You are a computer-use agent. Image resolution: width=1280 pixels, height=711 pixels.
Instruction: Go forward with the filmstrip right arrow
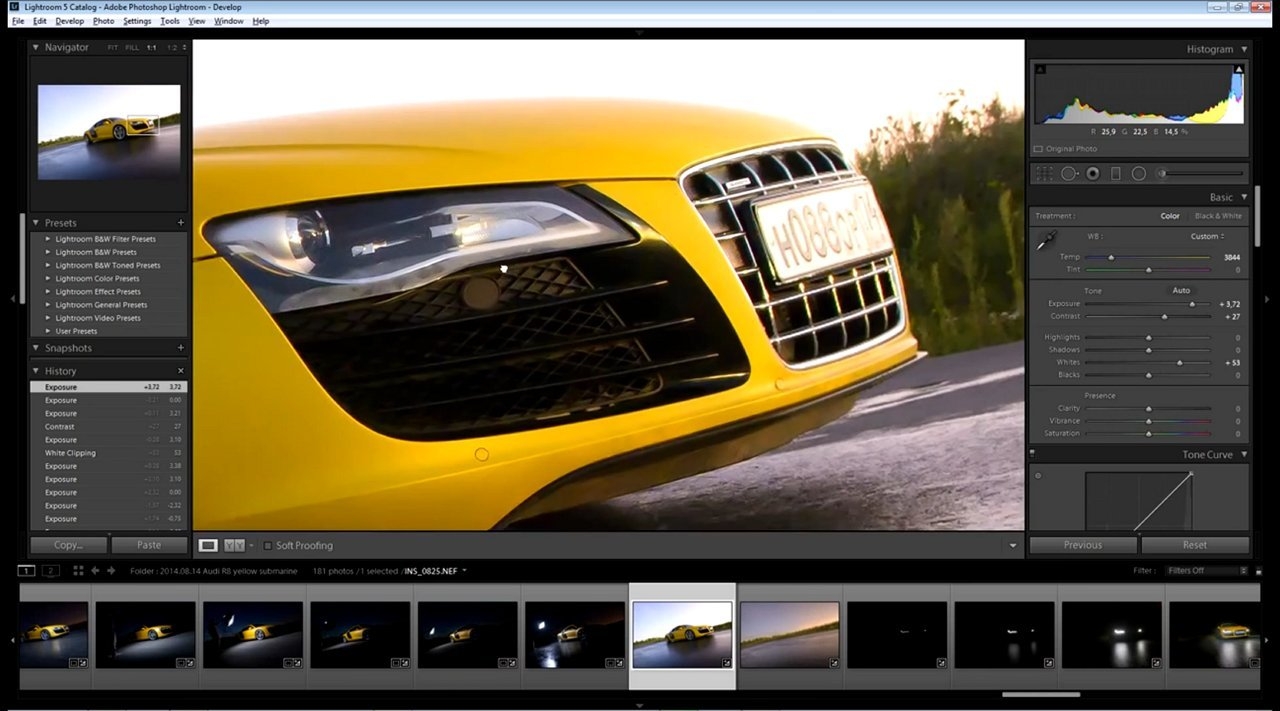point(111,571)
